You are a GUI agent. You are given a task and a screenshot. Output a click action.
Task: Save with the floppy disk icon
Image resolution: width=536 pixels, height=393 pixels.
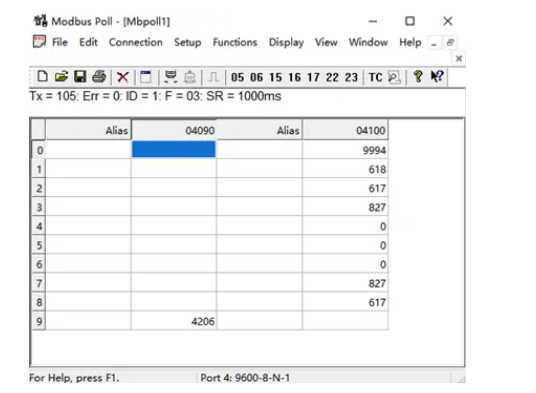80,77
